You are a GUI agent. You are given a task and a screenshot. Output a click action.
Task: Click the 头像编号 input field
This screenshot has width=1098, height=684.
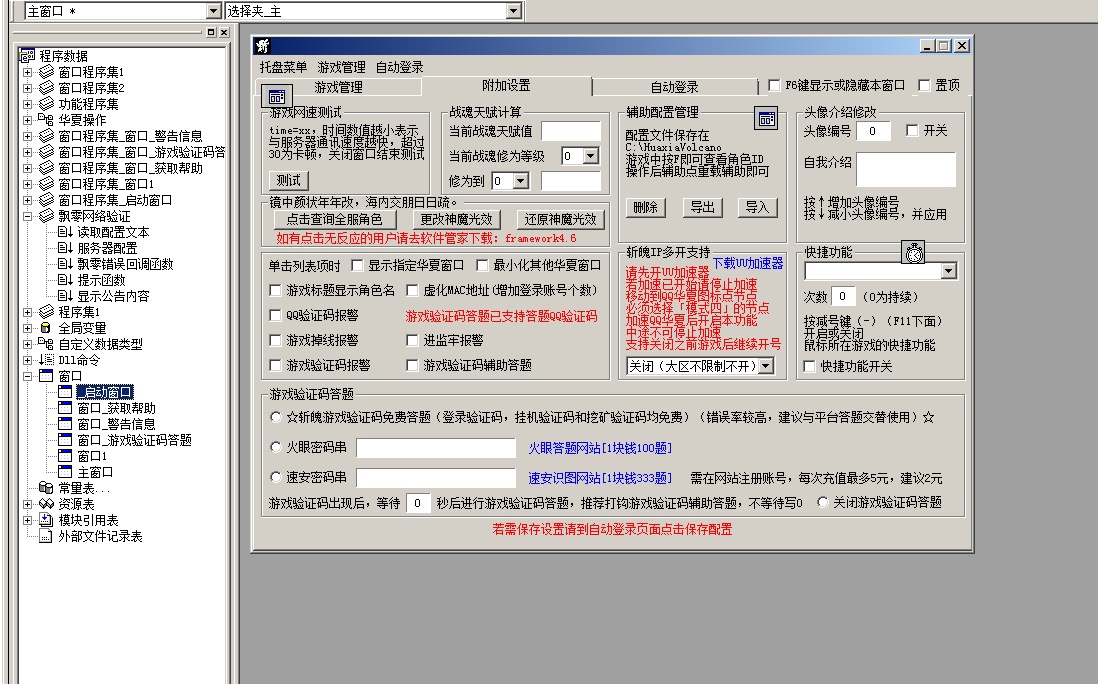pyautogui.click(x=874, y=131)
